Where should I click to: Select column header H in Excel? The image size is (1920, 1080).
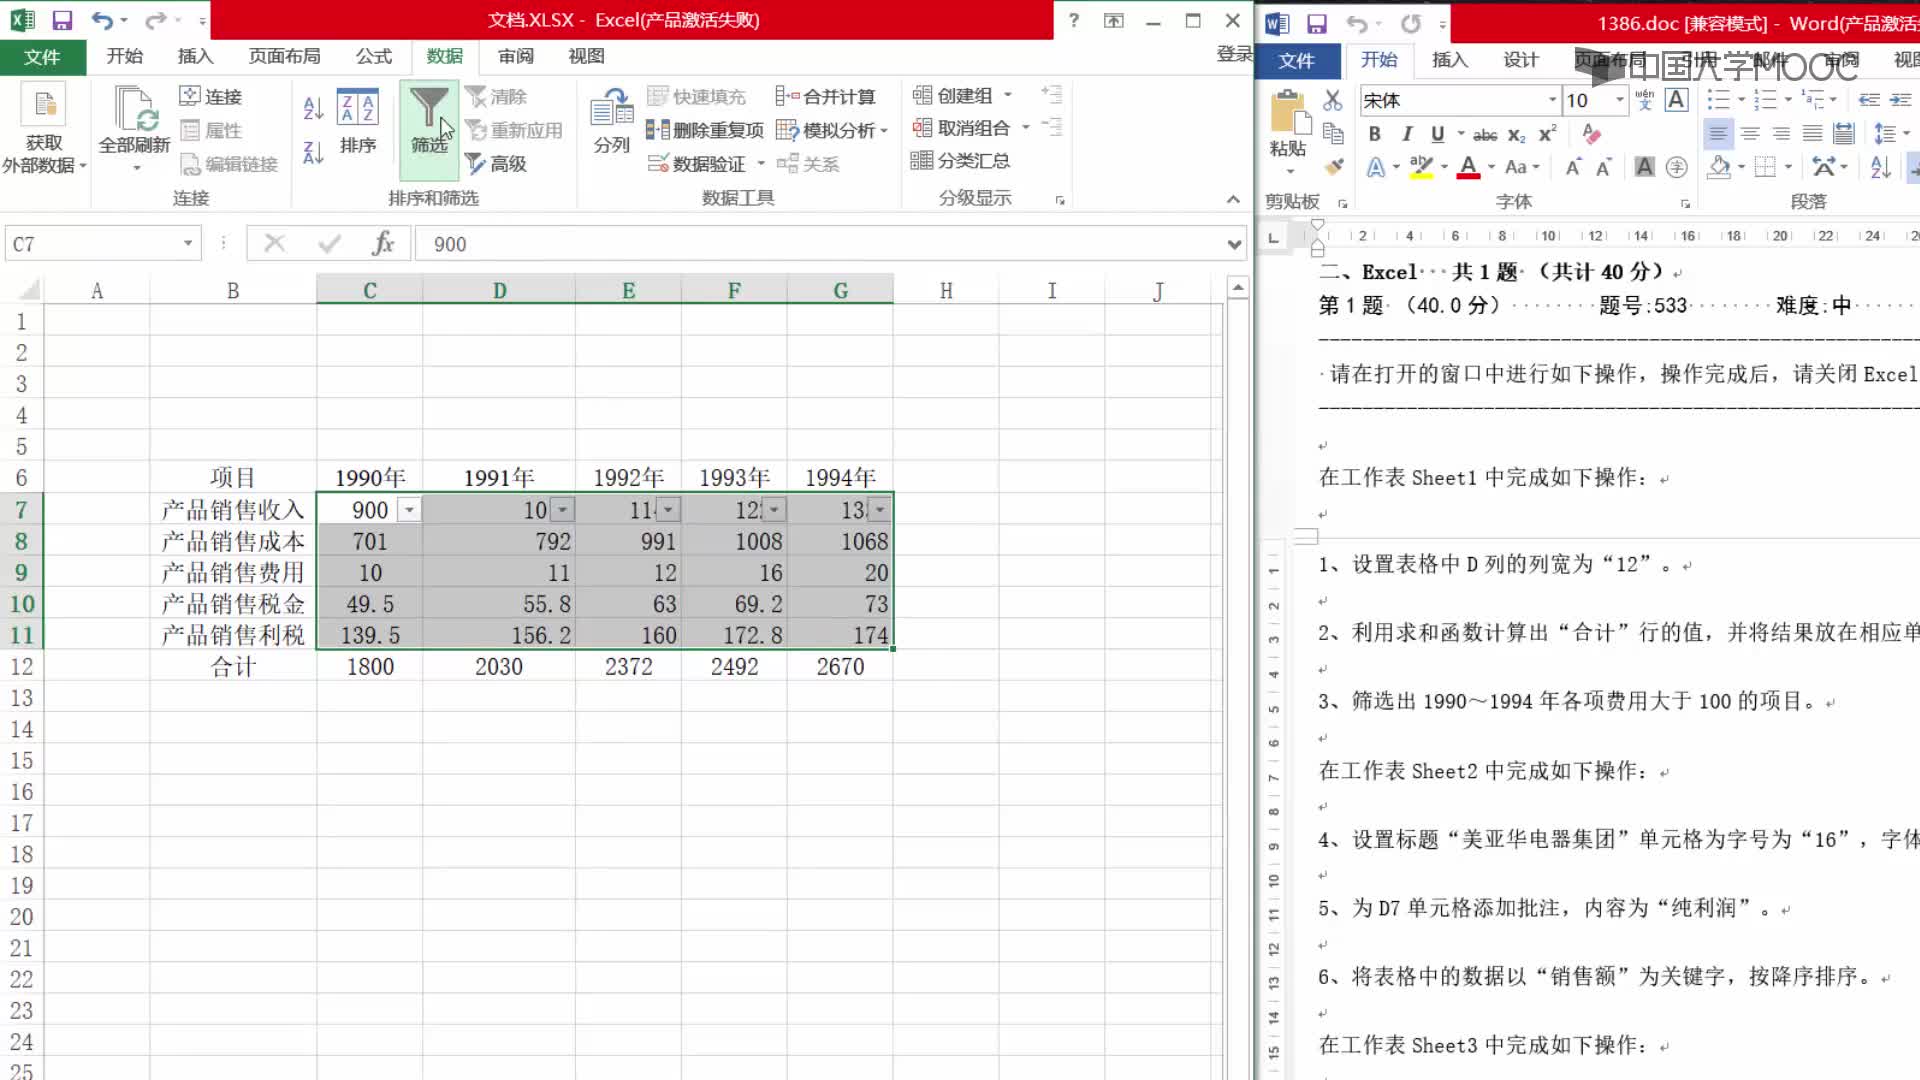[x=946, y=290]
